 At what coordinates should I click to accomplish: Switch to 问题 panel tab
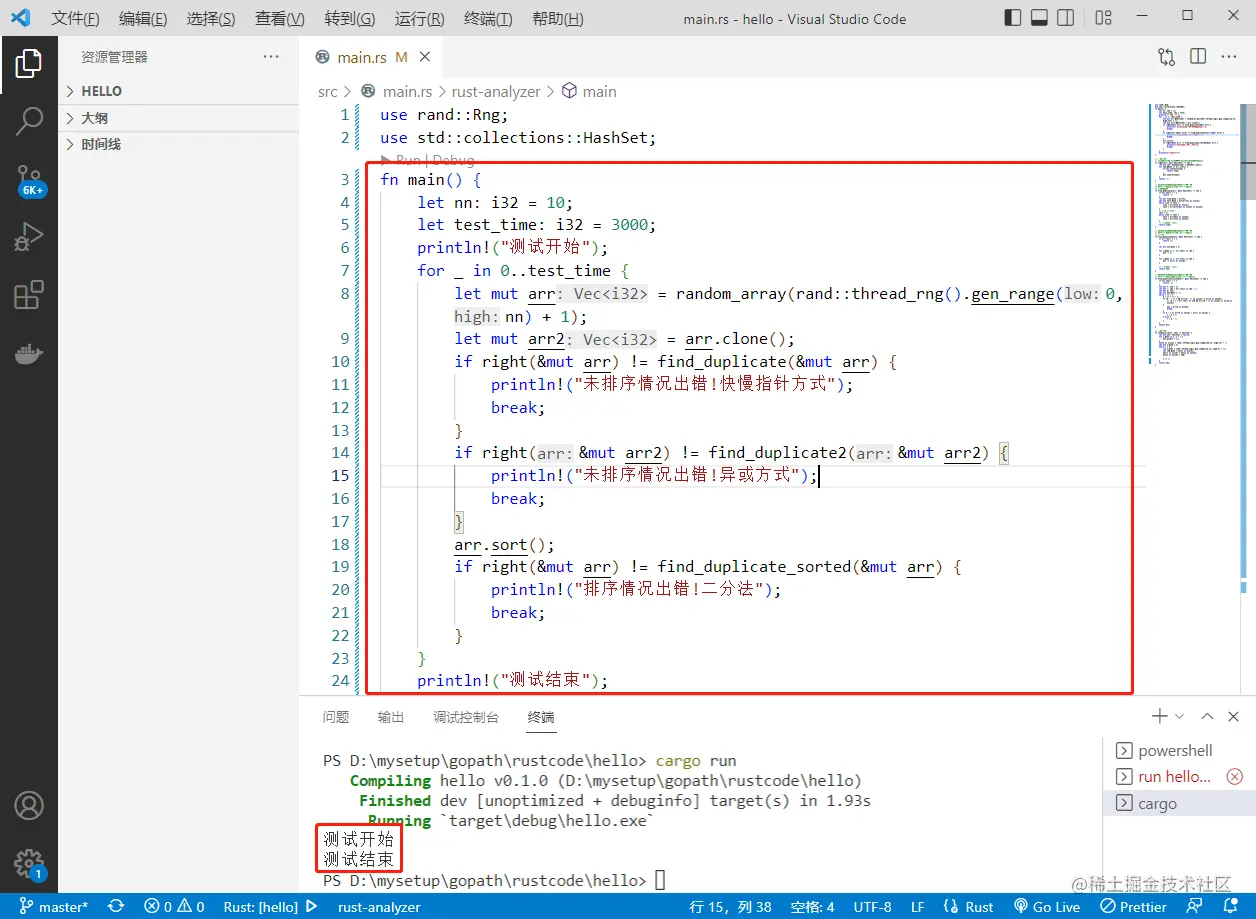pyautogui.click(x=336, y=717)
